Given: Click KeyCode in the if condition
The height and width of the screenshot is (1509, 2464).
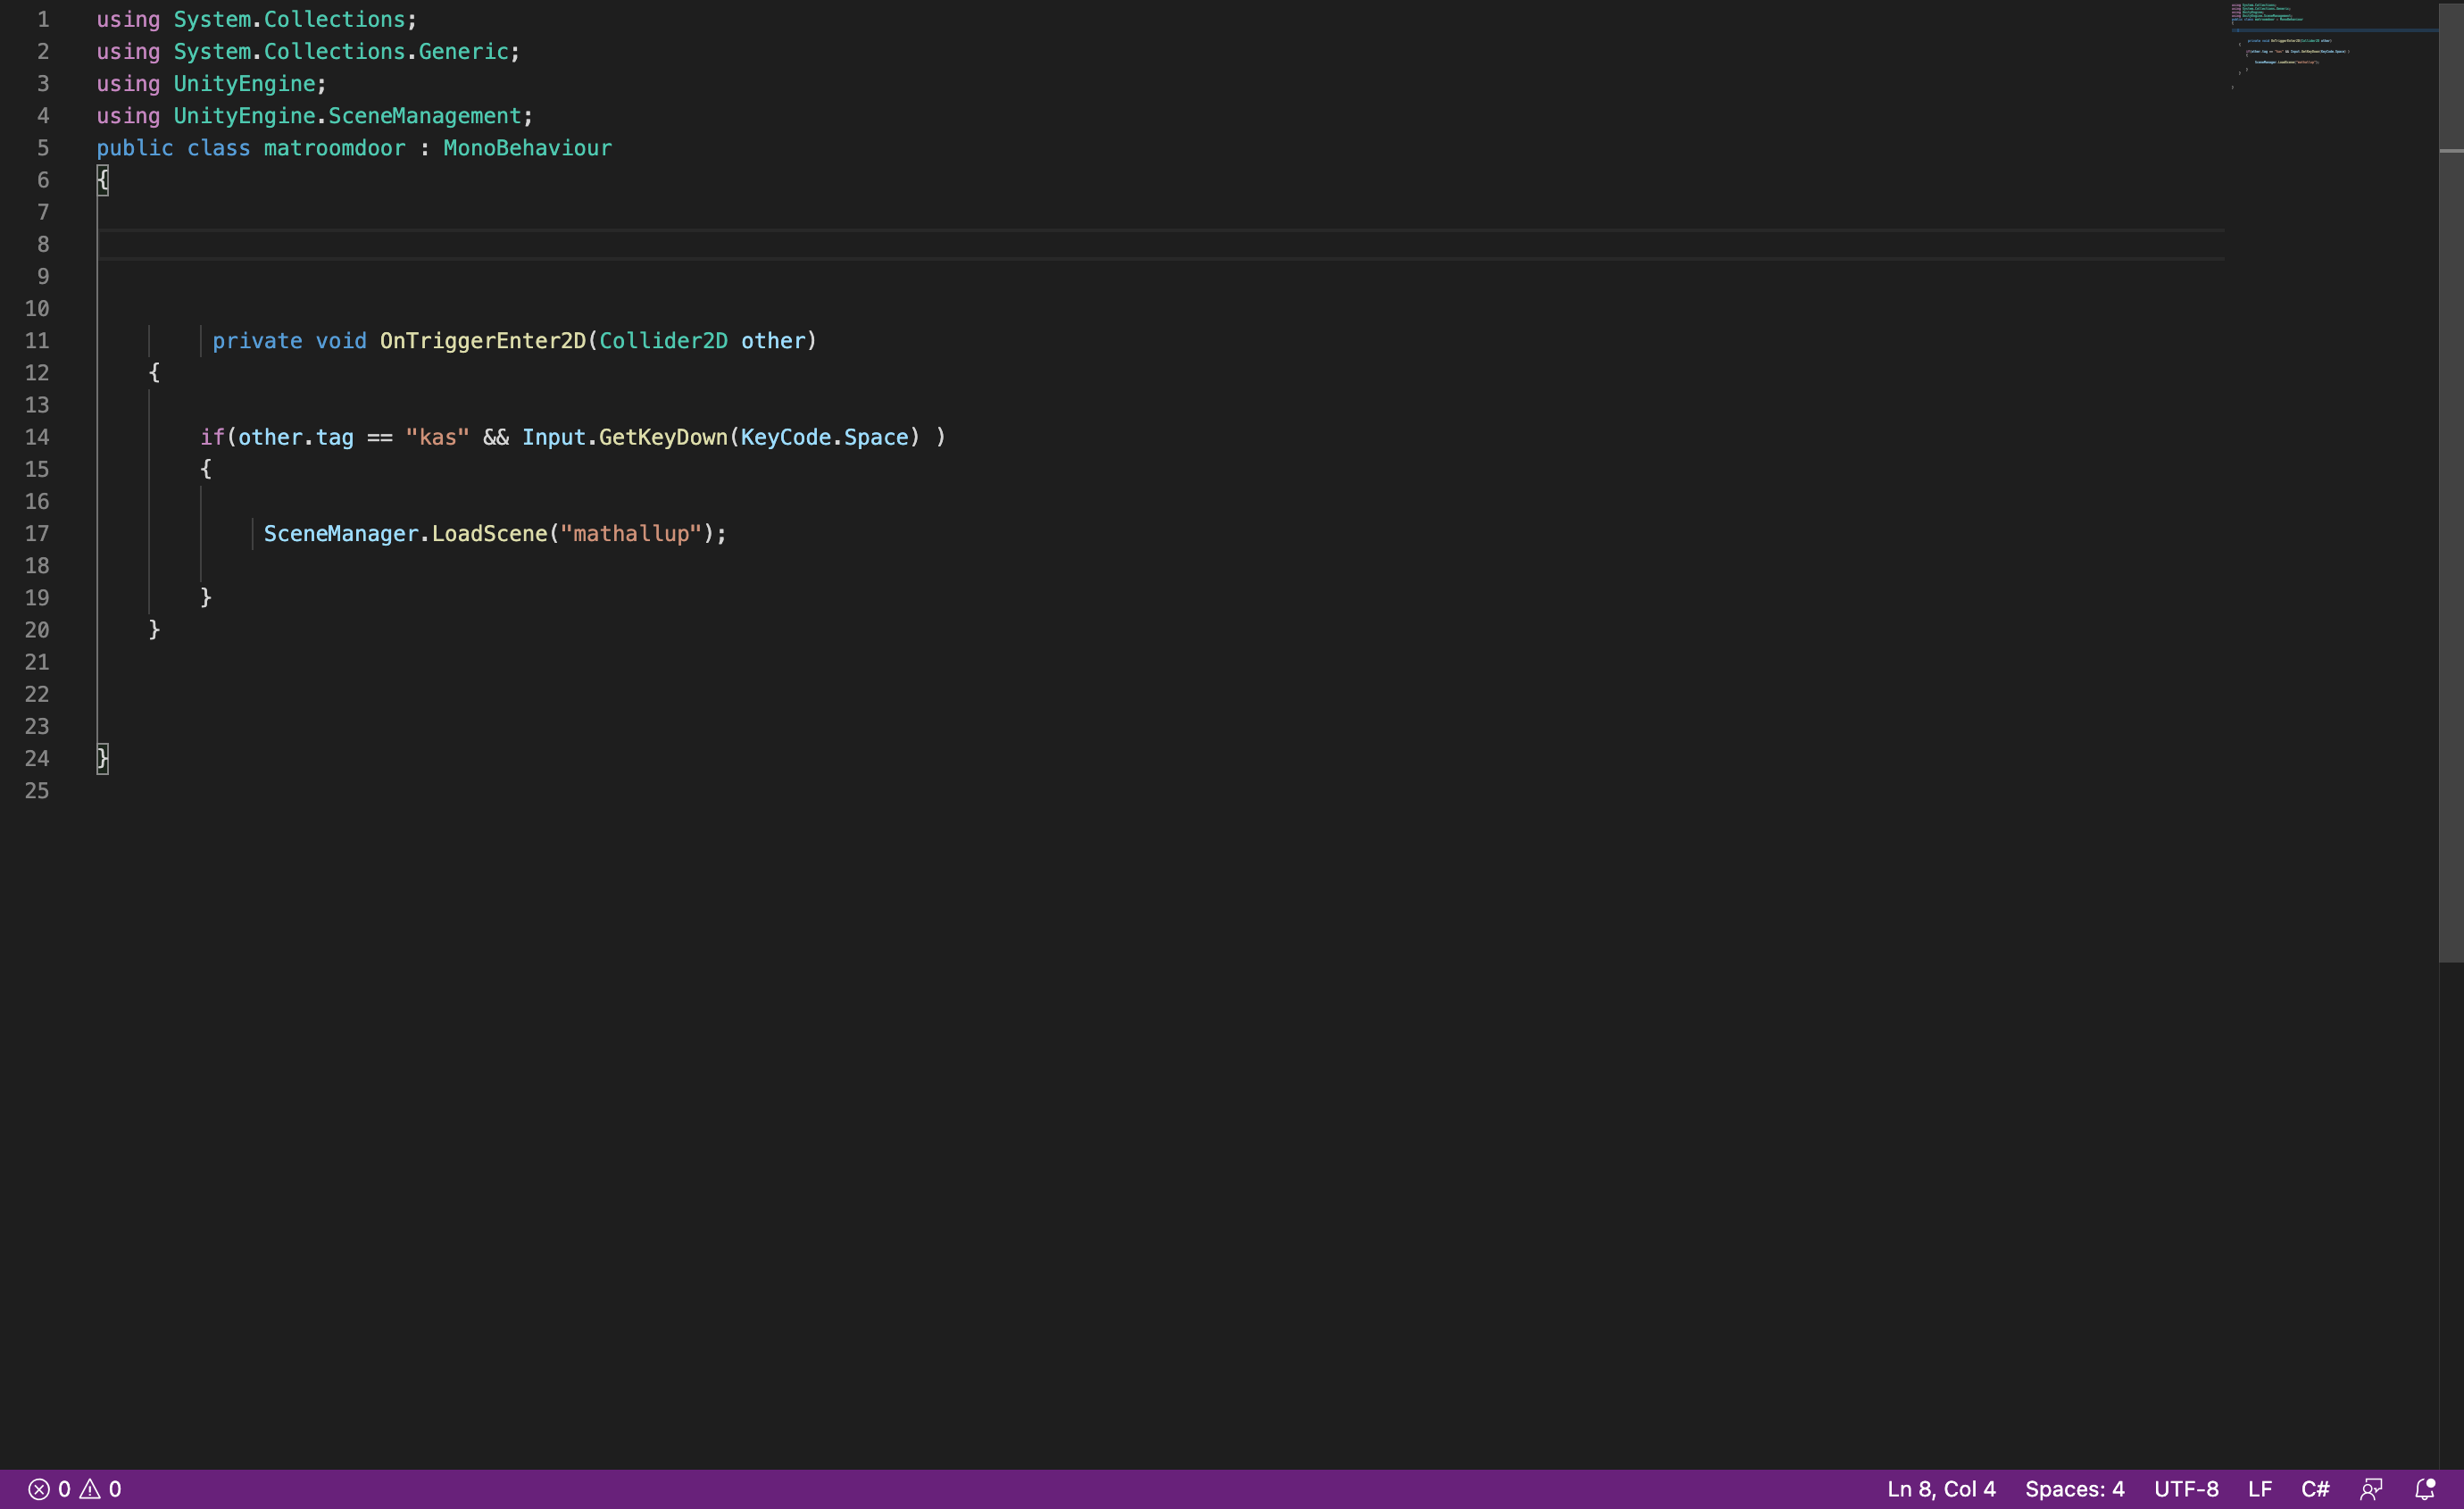Looking at the screenshot, I should pyautogui.click(x=786, y=437).
